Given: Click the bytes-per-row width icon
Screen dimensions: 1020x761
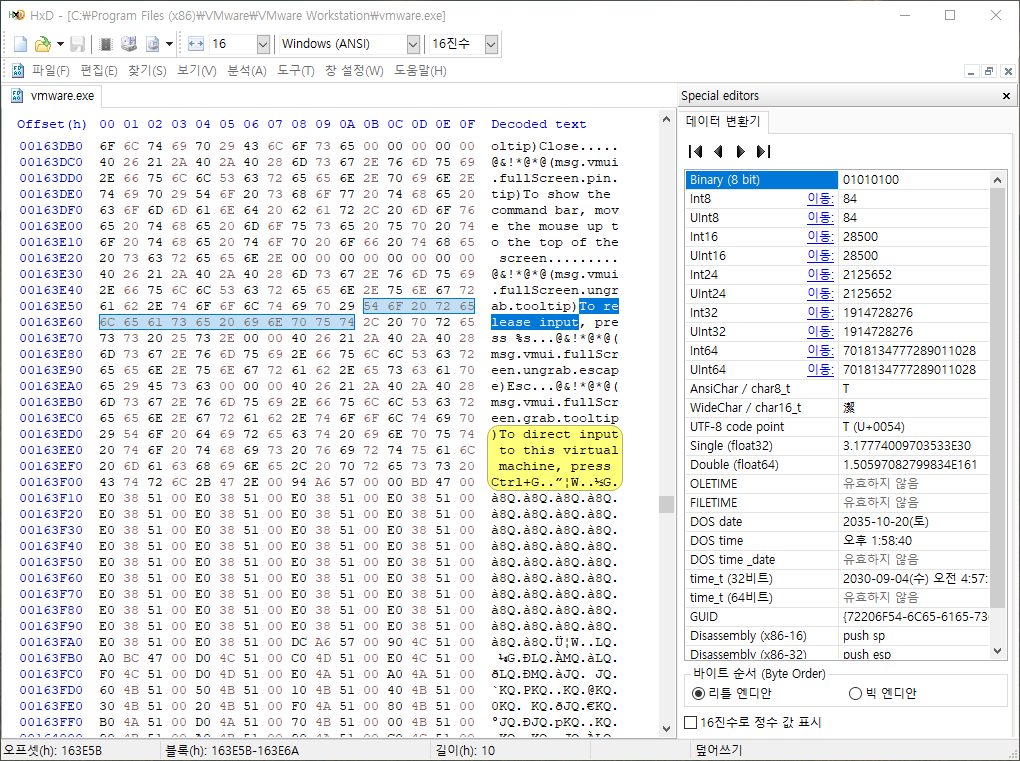Looking at the screenshot, I should point(196,44).
